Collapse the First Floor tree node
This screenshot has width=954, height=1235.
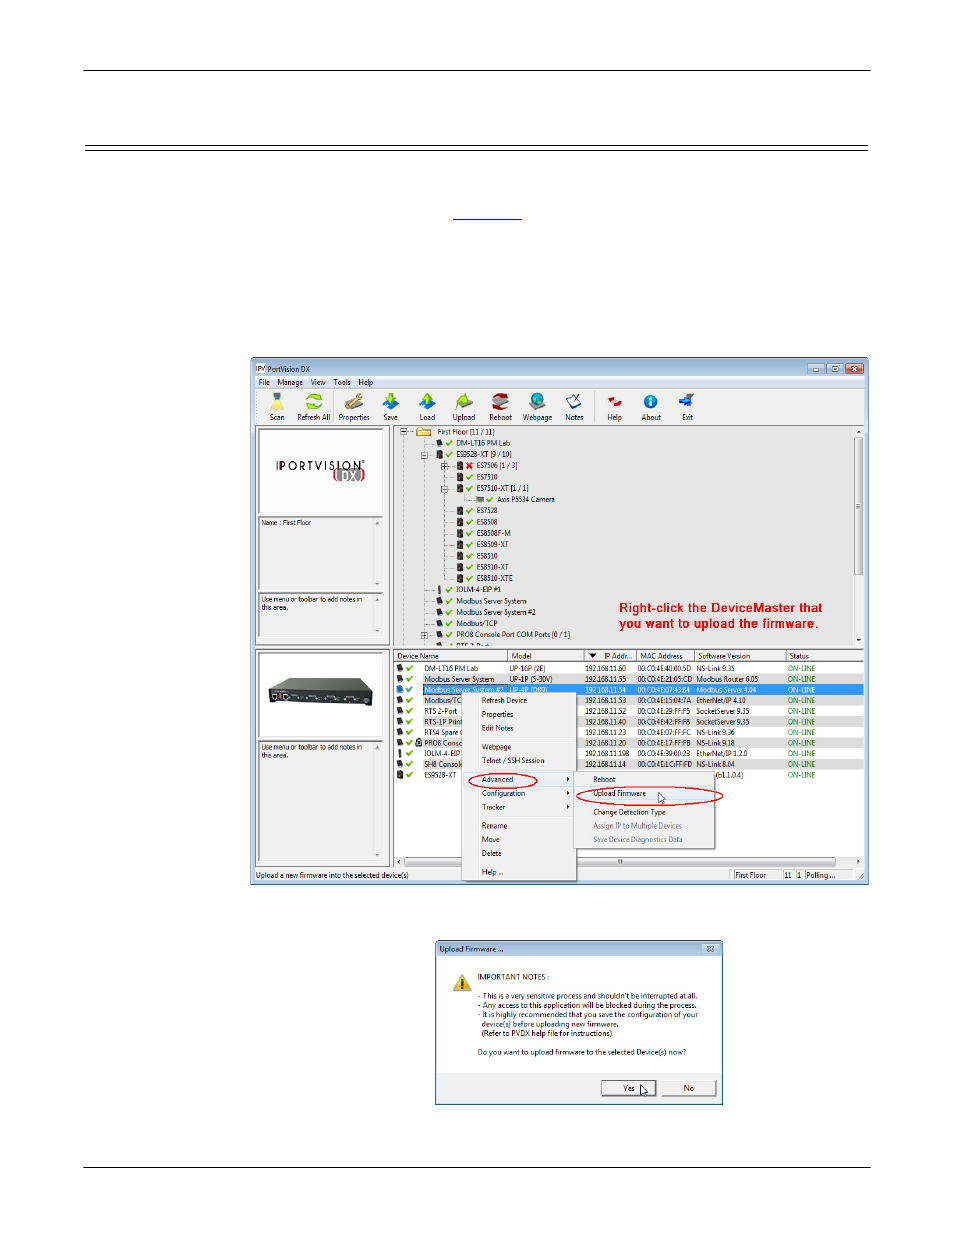[404, 432]
